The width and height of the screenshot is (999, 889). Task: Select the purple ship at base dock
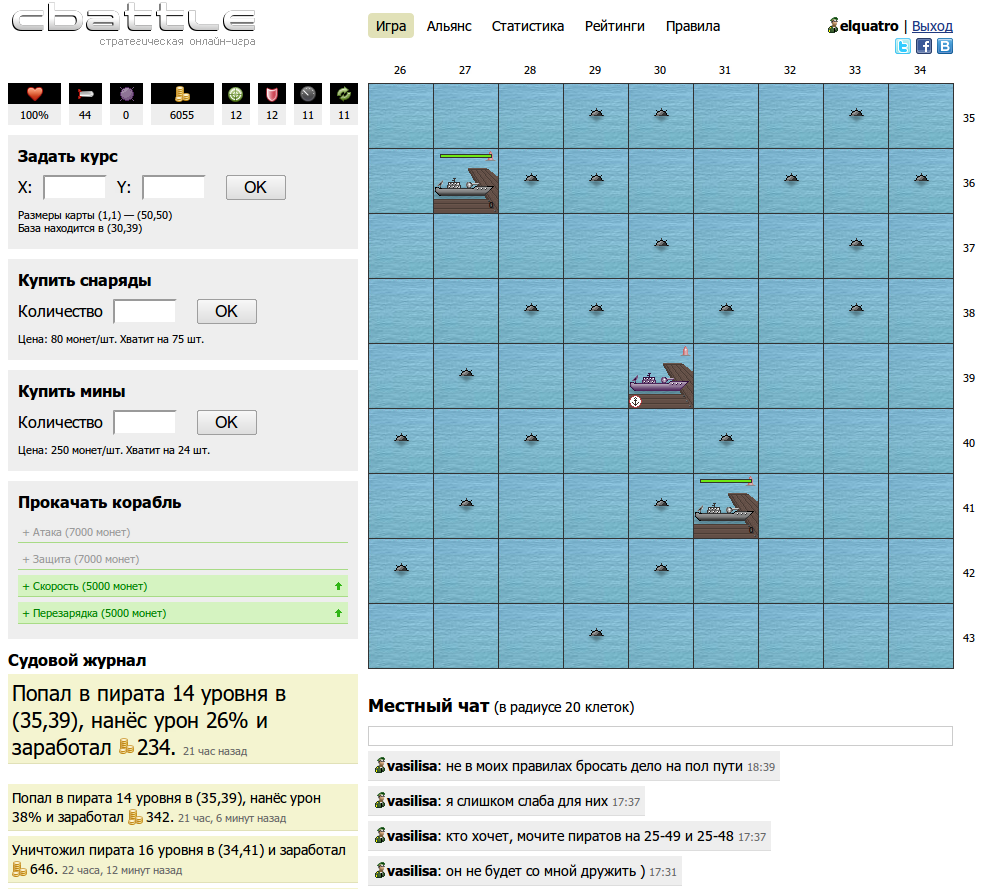[x=659, y=383]
